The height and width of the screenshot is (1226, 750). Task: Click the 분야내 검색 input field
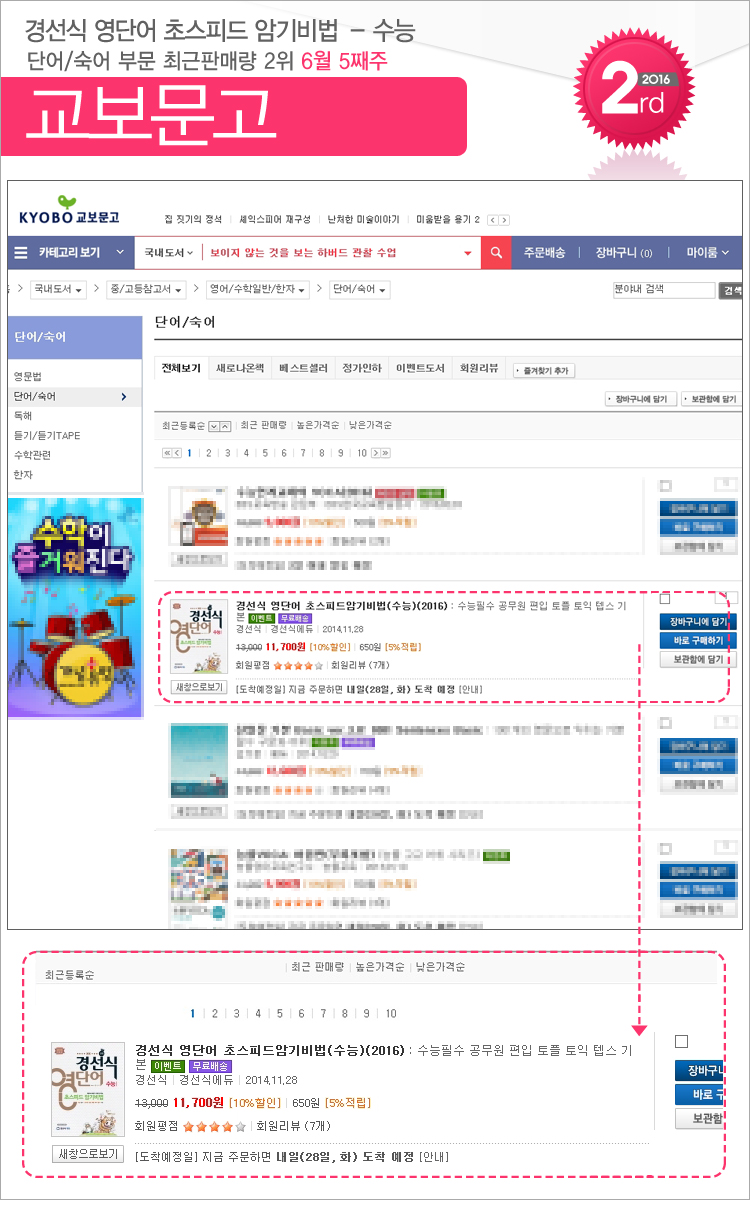[664, 290]
